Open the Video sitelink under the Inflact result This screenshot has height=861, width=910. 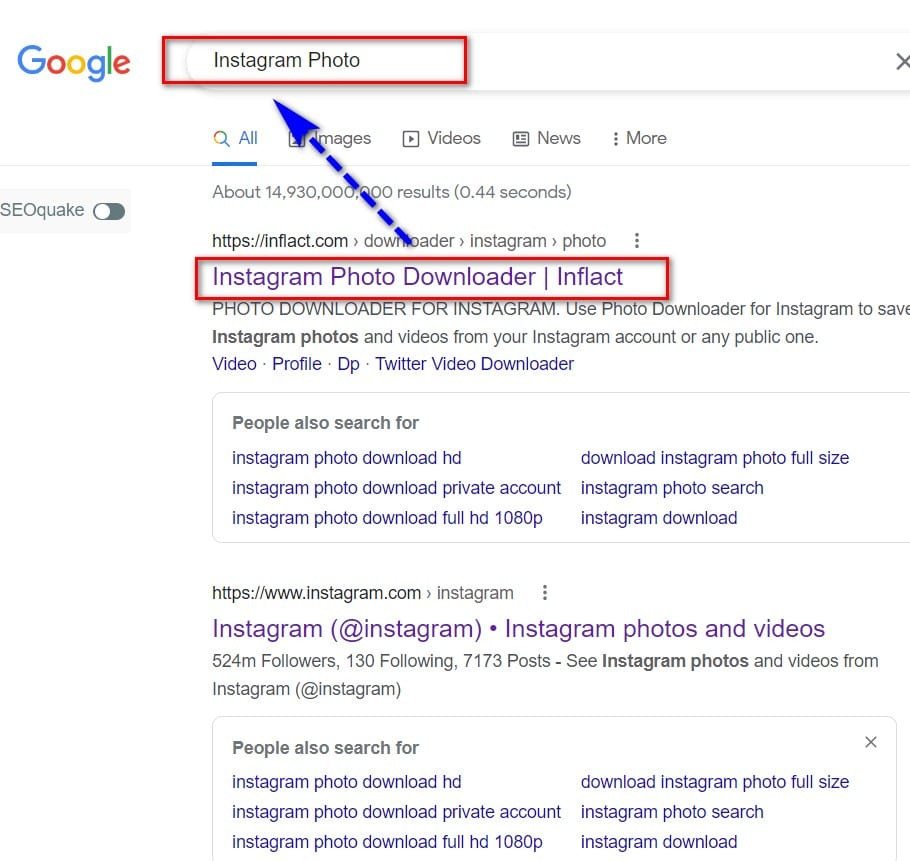pyautogui.click(x=234, y=364)
